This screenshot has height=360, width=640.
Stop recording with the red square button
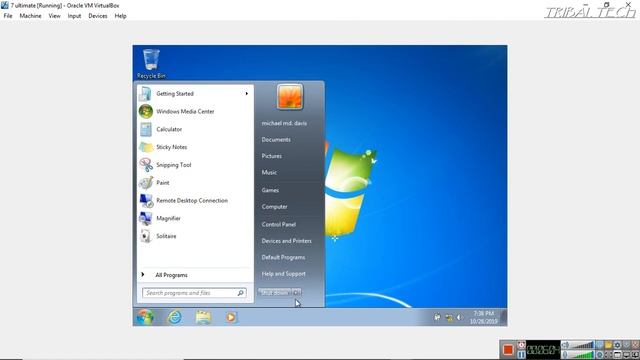[x=508, y=349]
